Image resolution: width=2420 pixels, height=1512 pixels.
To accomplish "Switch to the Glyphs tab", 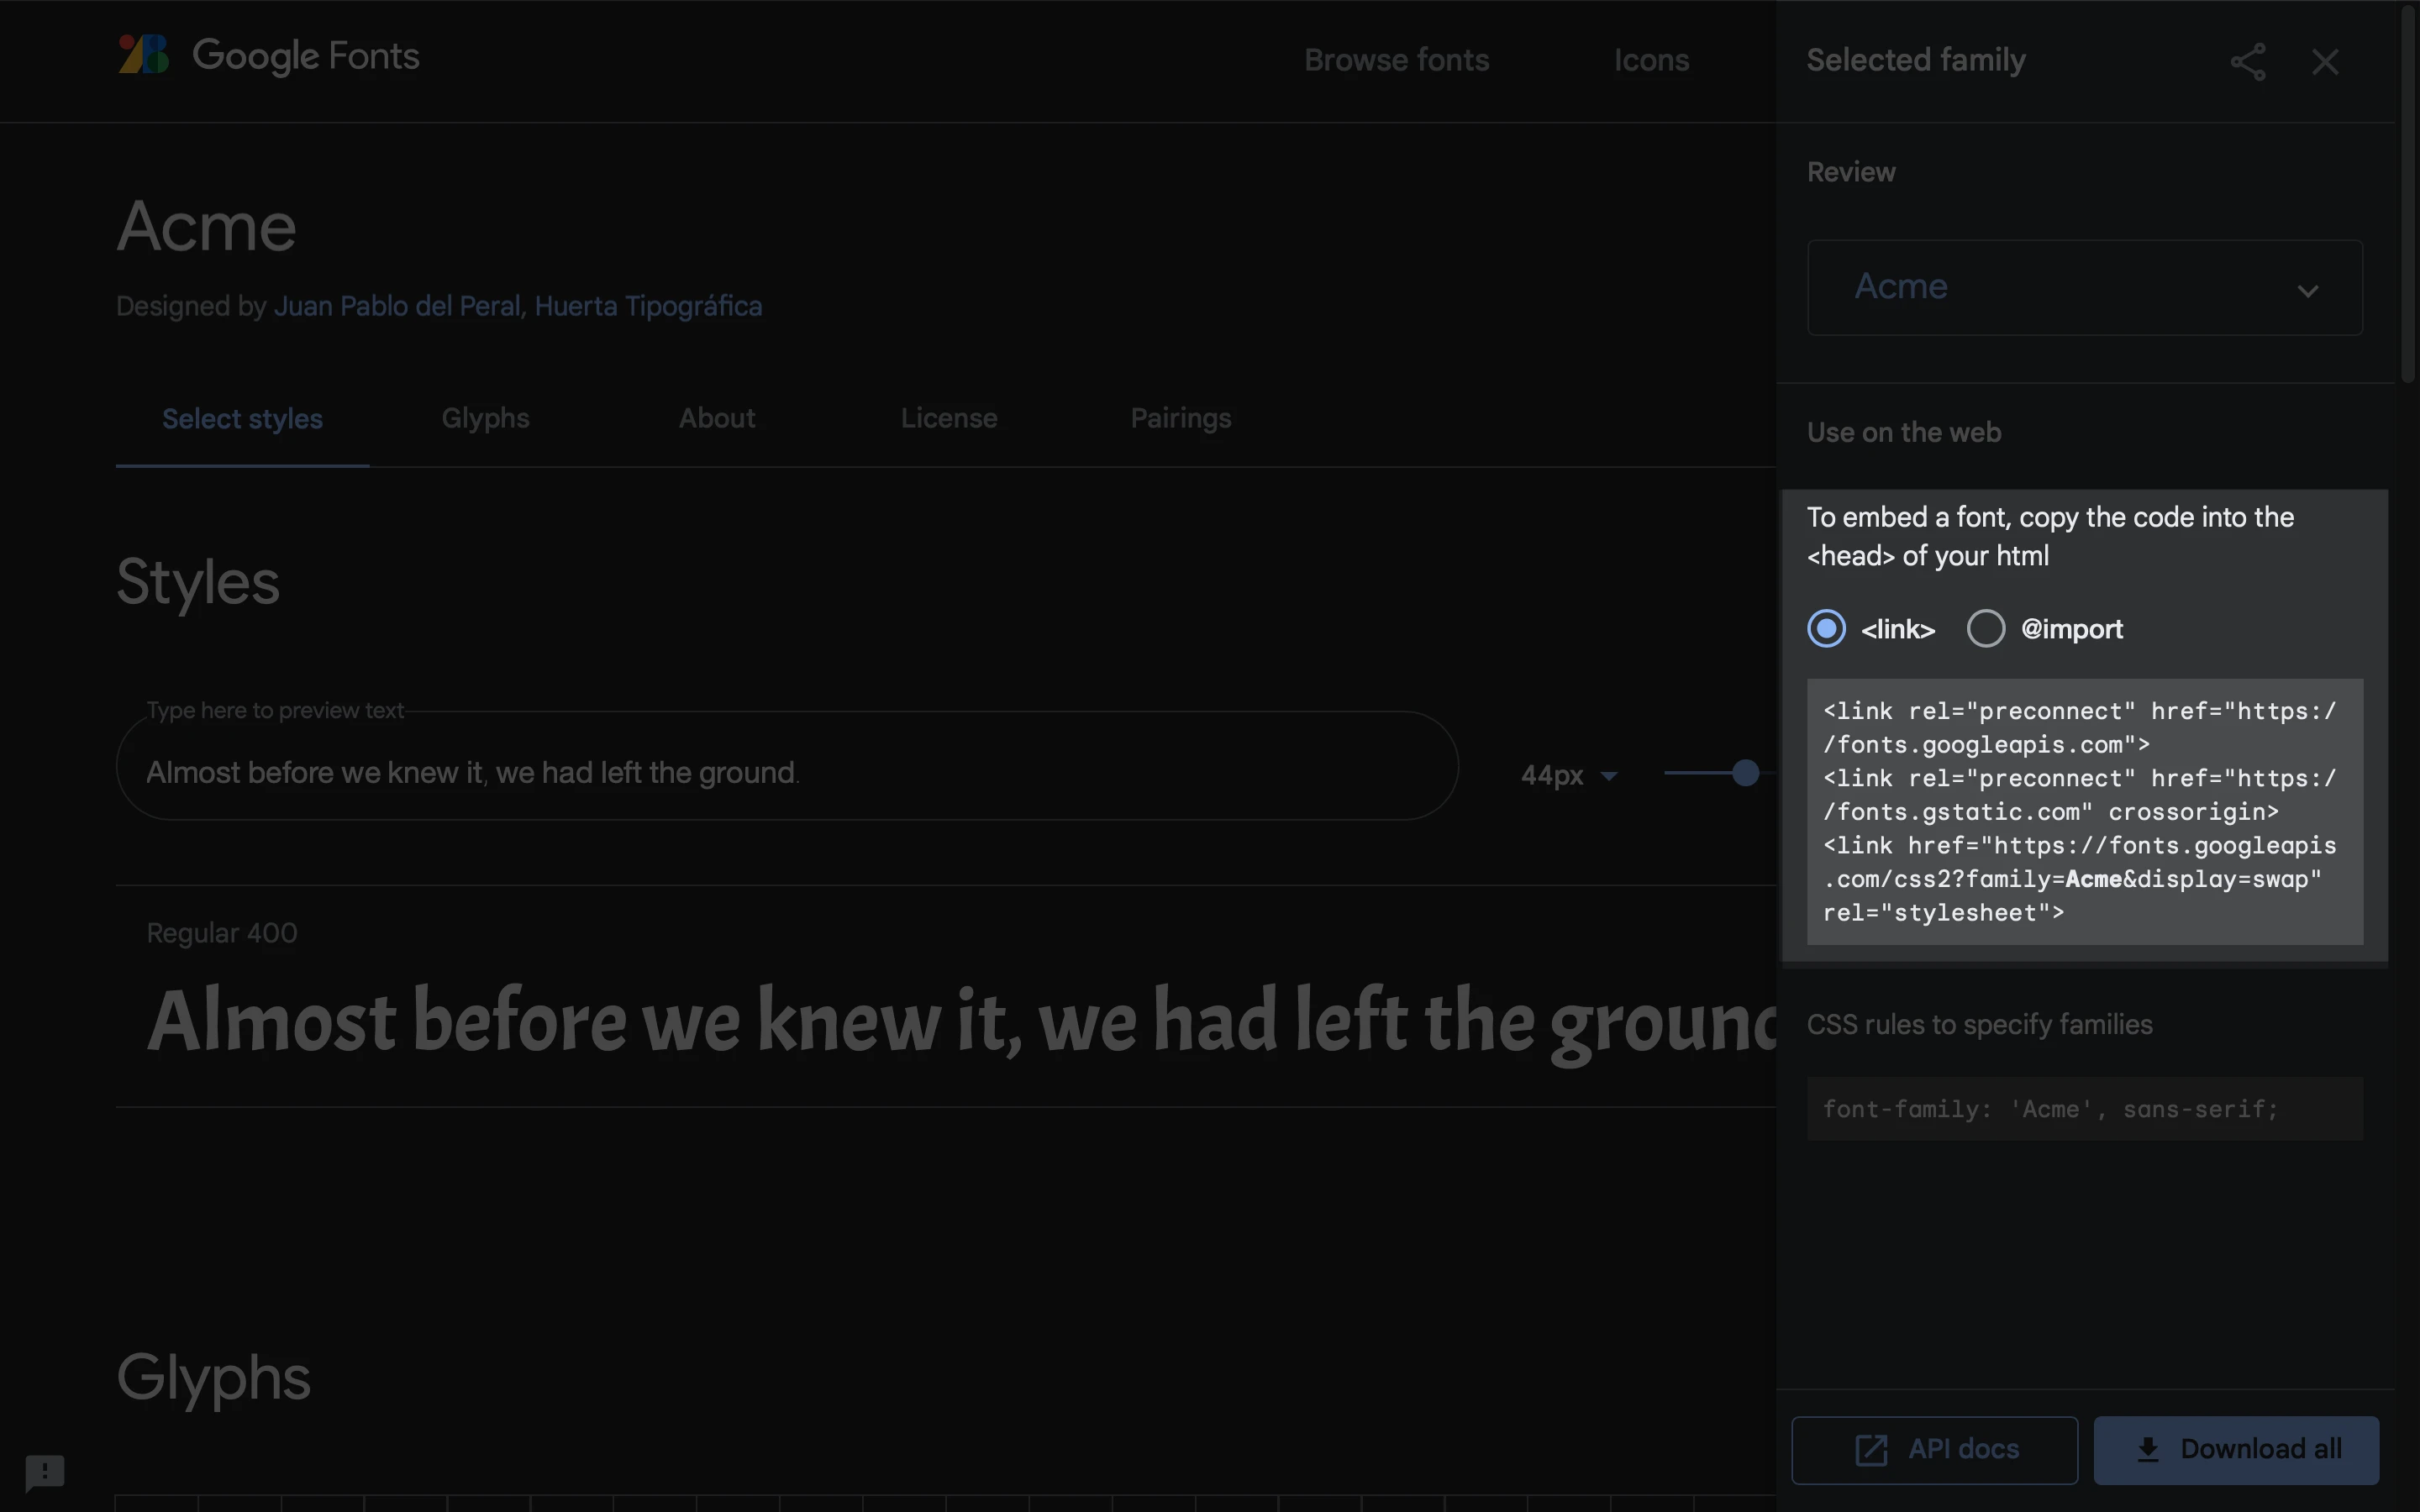I will pyautogui.click(x=485, y=418).
